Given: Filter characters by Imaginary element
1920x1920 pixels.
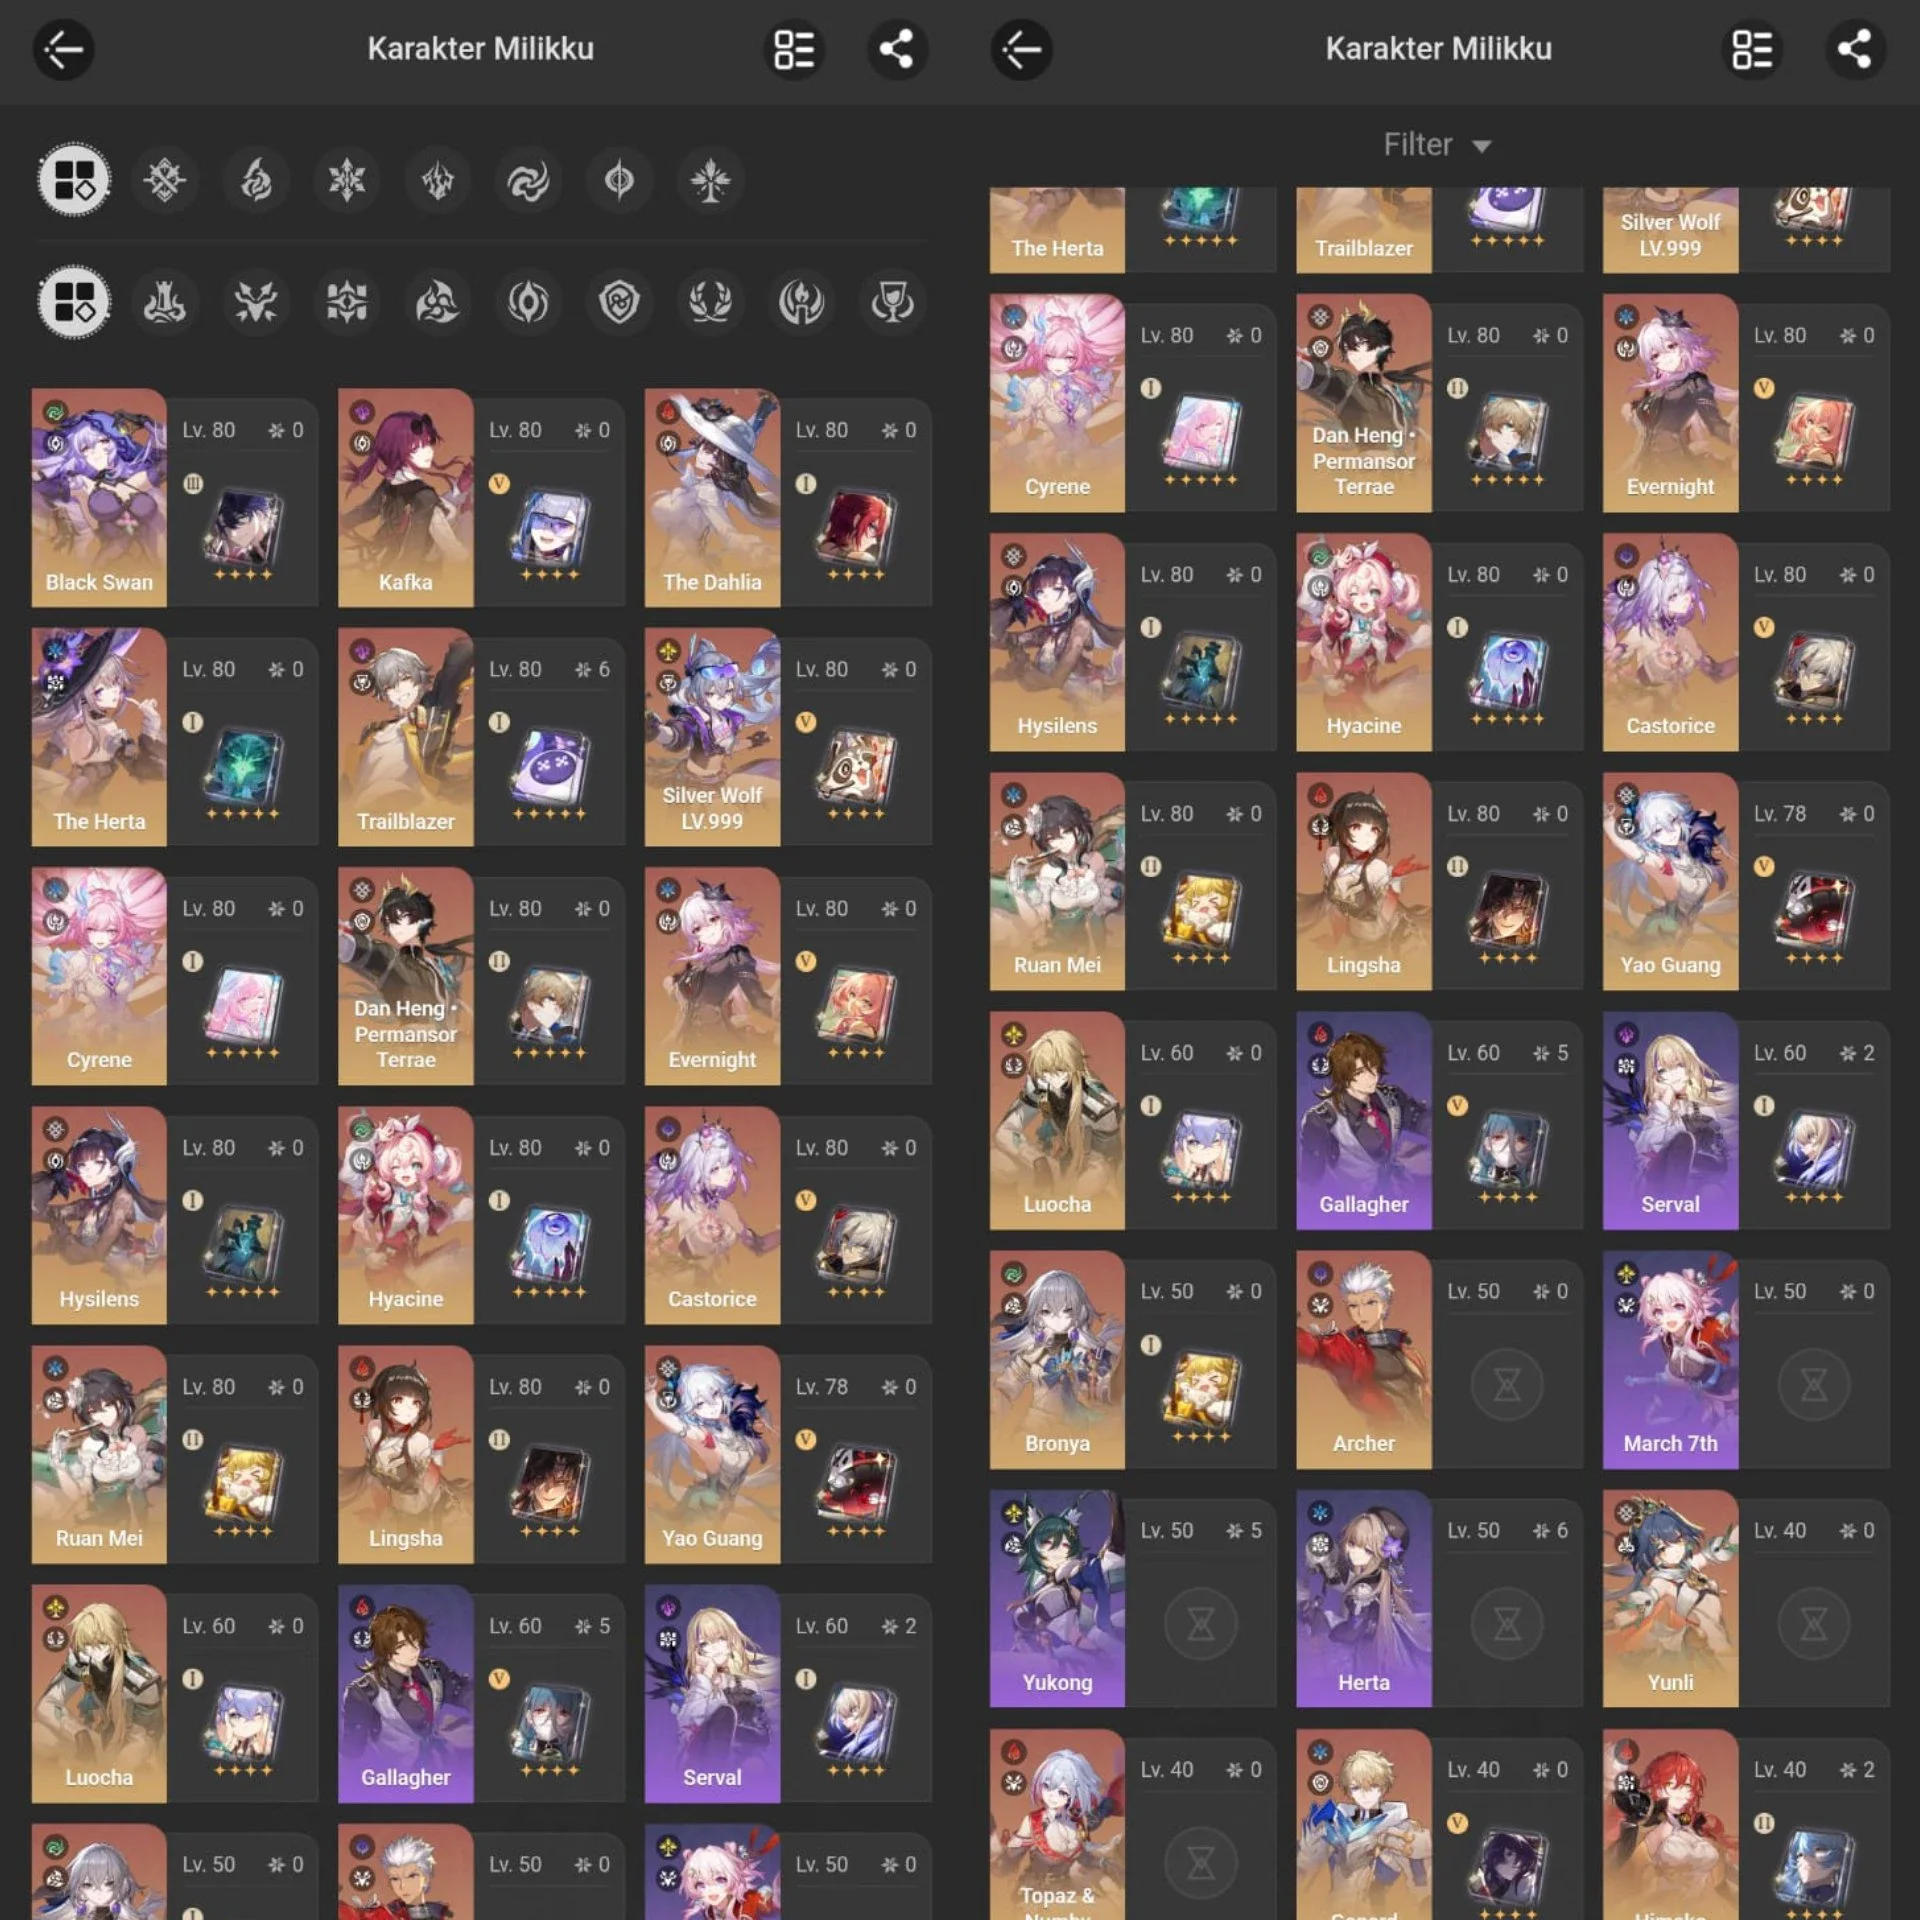Looking at the screenshot, I should tap(710, 180).
